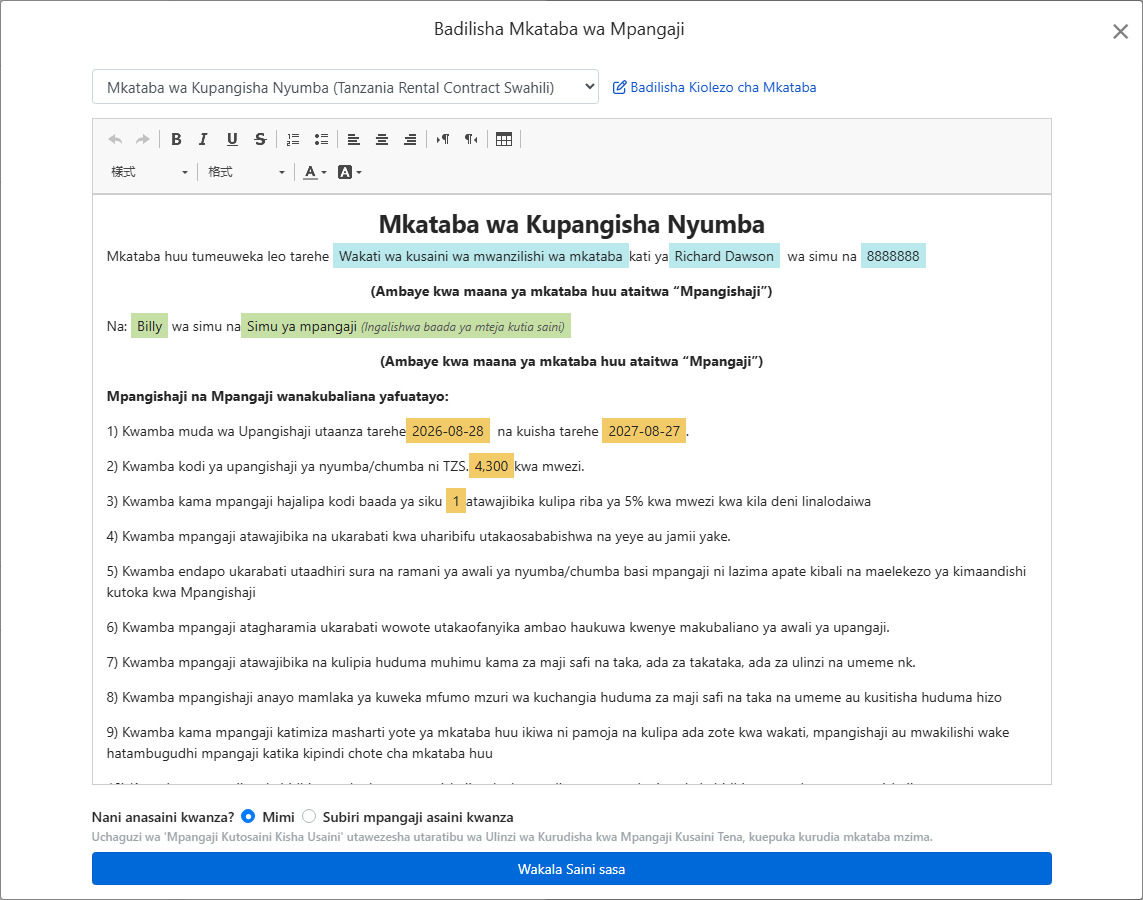Center align the text

[x=382, y=139]
